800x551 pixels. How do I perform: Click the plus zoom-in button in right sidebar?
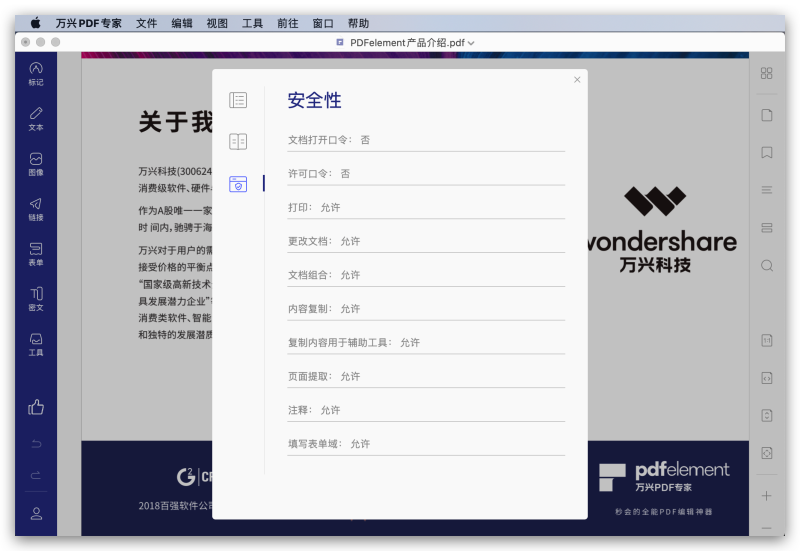[767, 496]
